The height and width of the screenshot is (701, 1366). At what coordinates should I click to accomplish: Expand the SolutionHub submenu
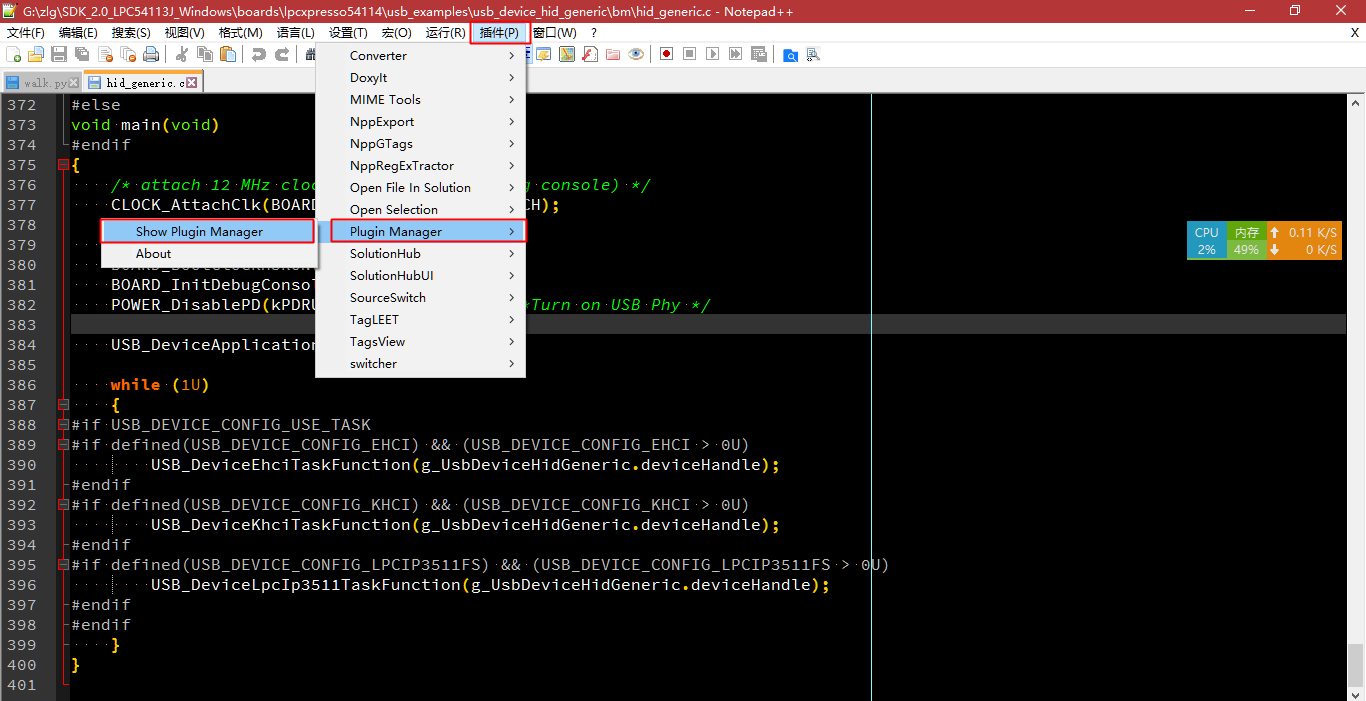coord(421,254)
